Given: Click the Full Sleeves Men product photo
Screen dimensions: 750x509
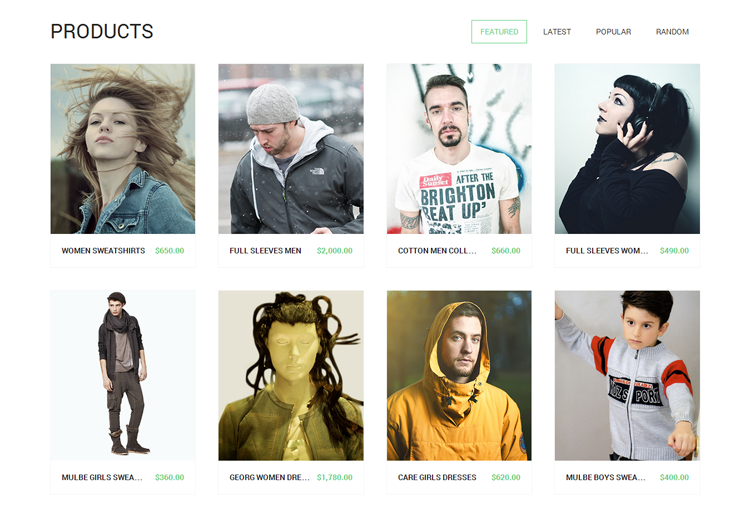Looking at the screenshot, I should click(291, 149).
